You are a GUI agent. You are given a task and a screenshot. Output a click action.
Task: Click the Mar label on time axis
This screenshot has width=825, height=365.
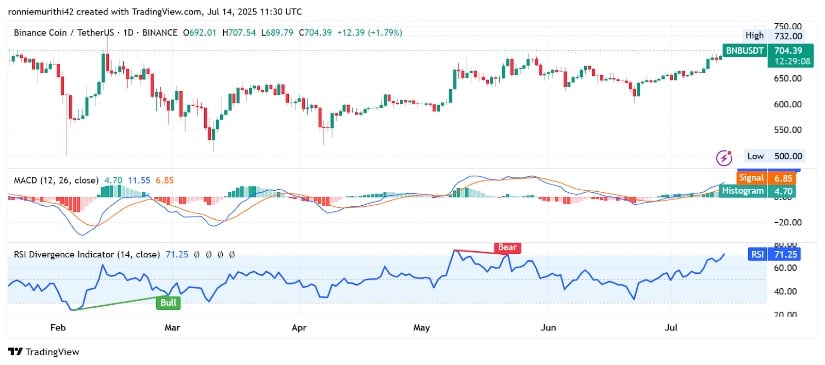click(173, 328)
